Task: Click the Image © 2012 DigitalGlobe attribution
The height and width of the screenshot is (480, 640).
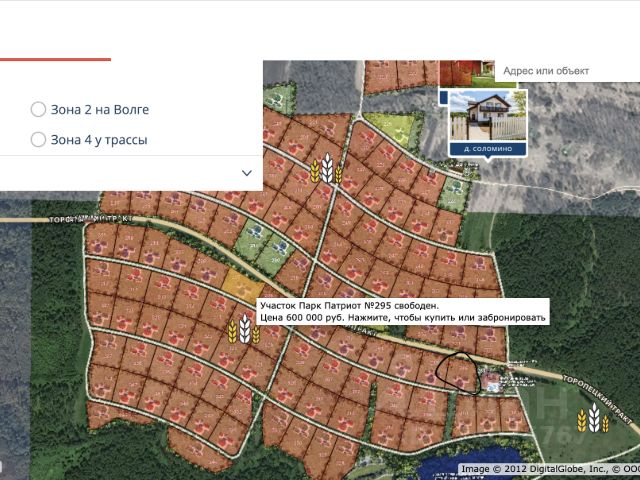Action: click(549, 469)
